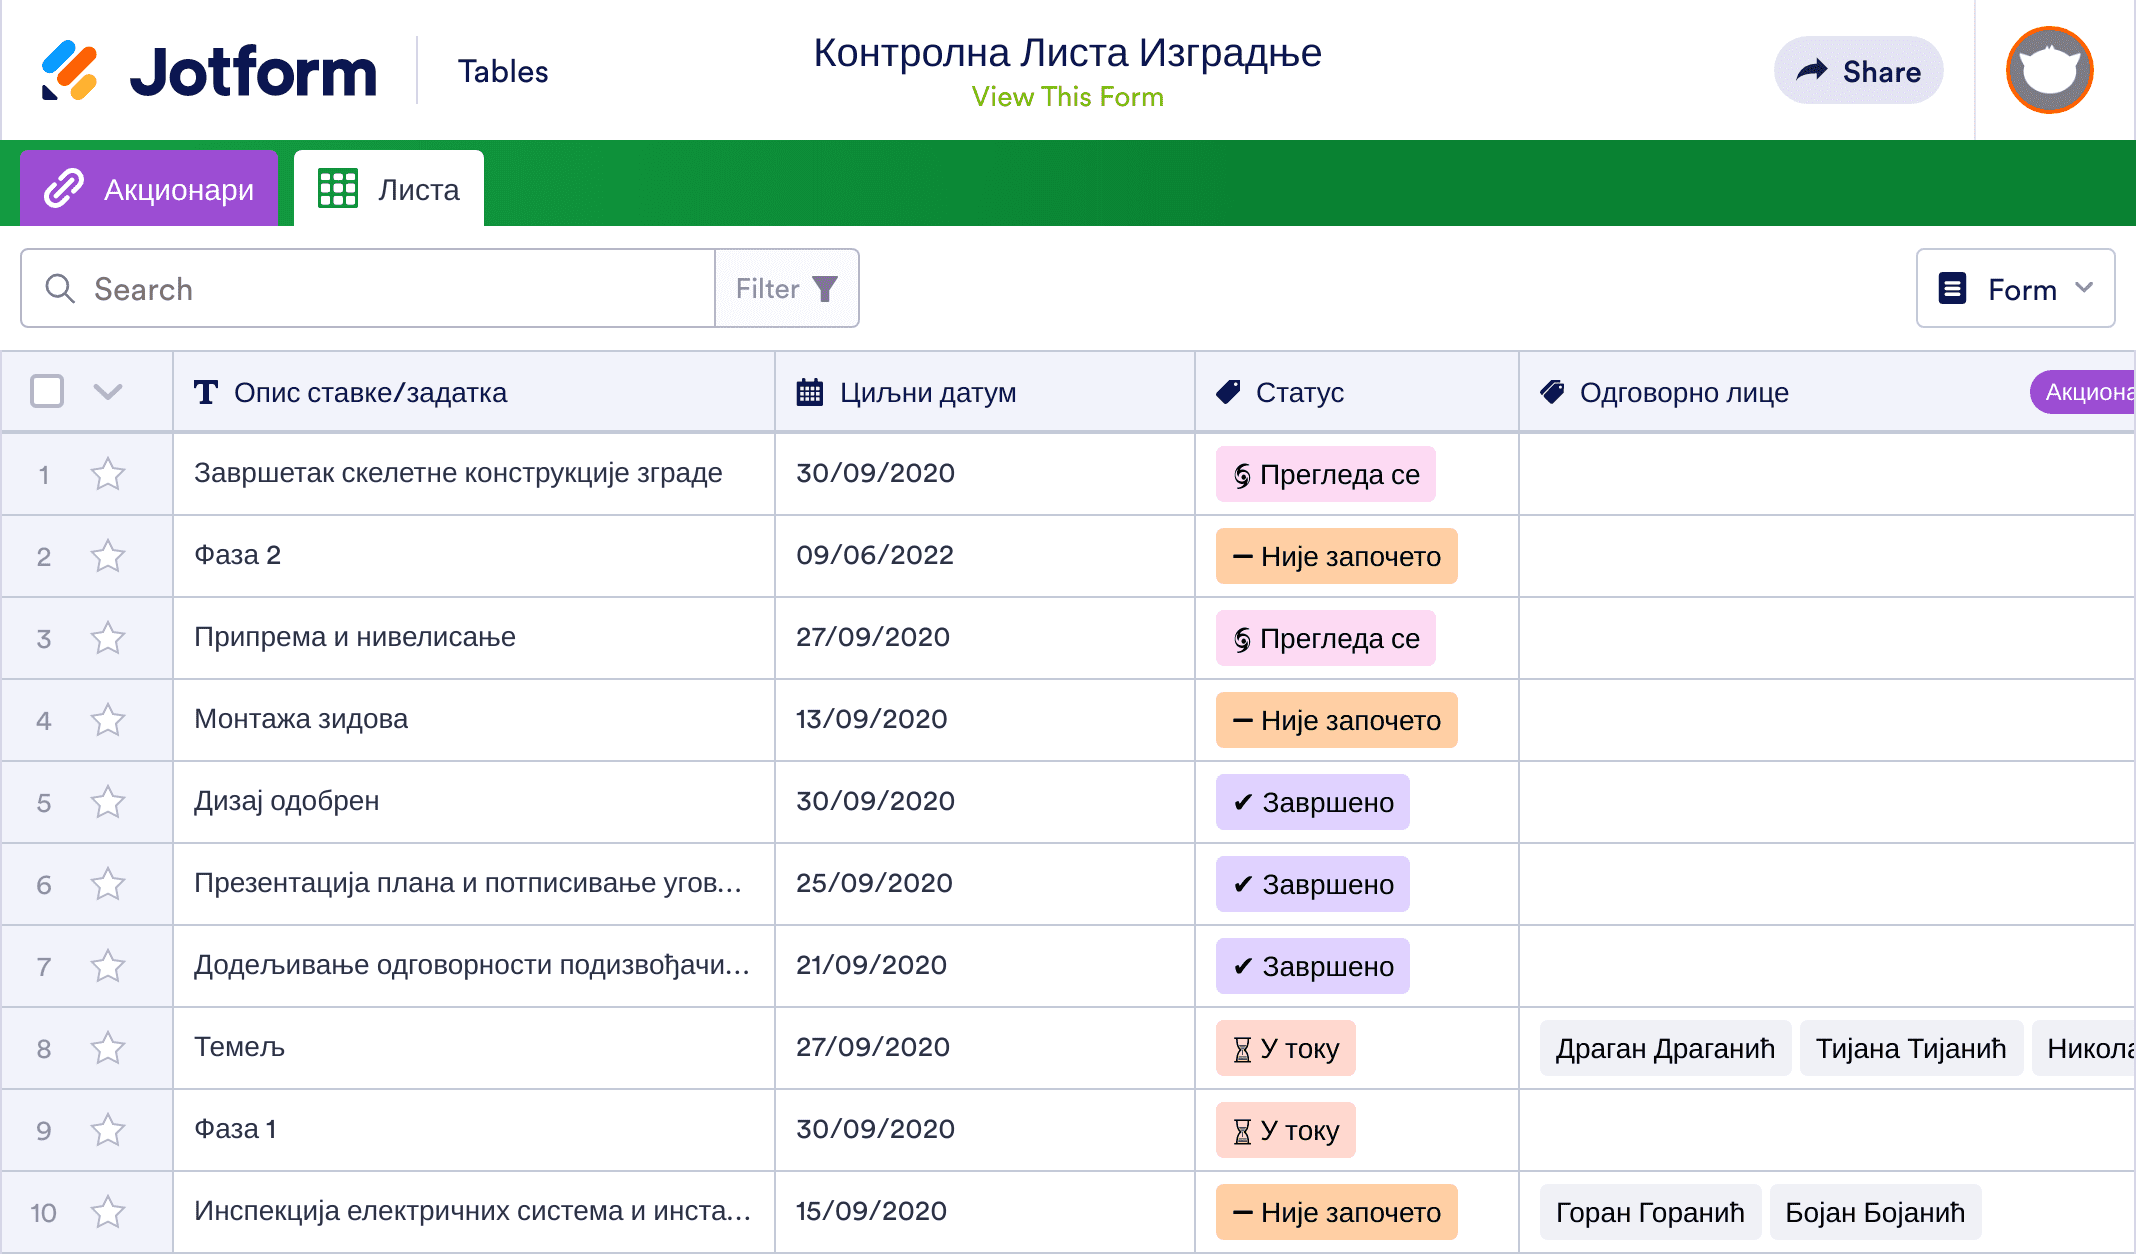Star the Темељ row
Screen dimensions: 2136x1254
pos(108,1047)
